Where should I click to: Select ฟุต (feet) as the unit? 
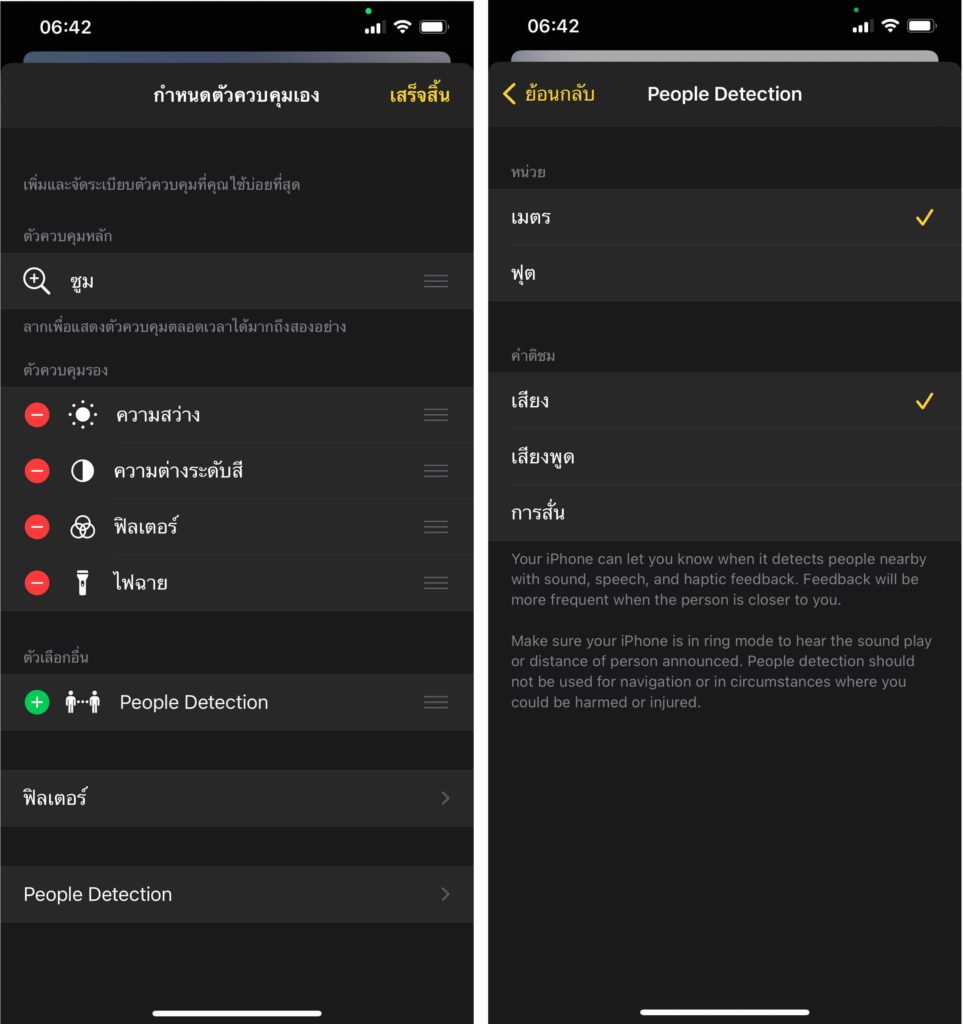point(725,273)
